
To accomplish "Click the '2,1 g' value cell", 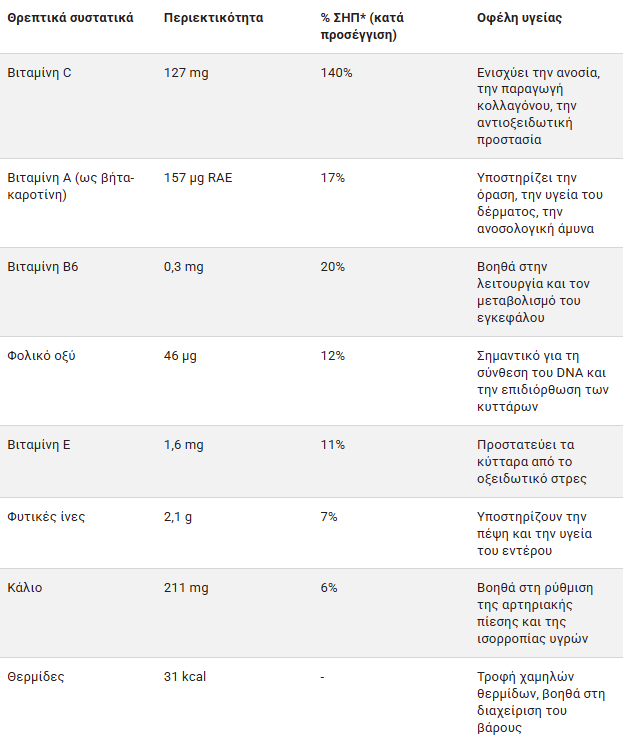I will [179, 517].
